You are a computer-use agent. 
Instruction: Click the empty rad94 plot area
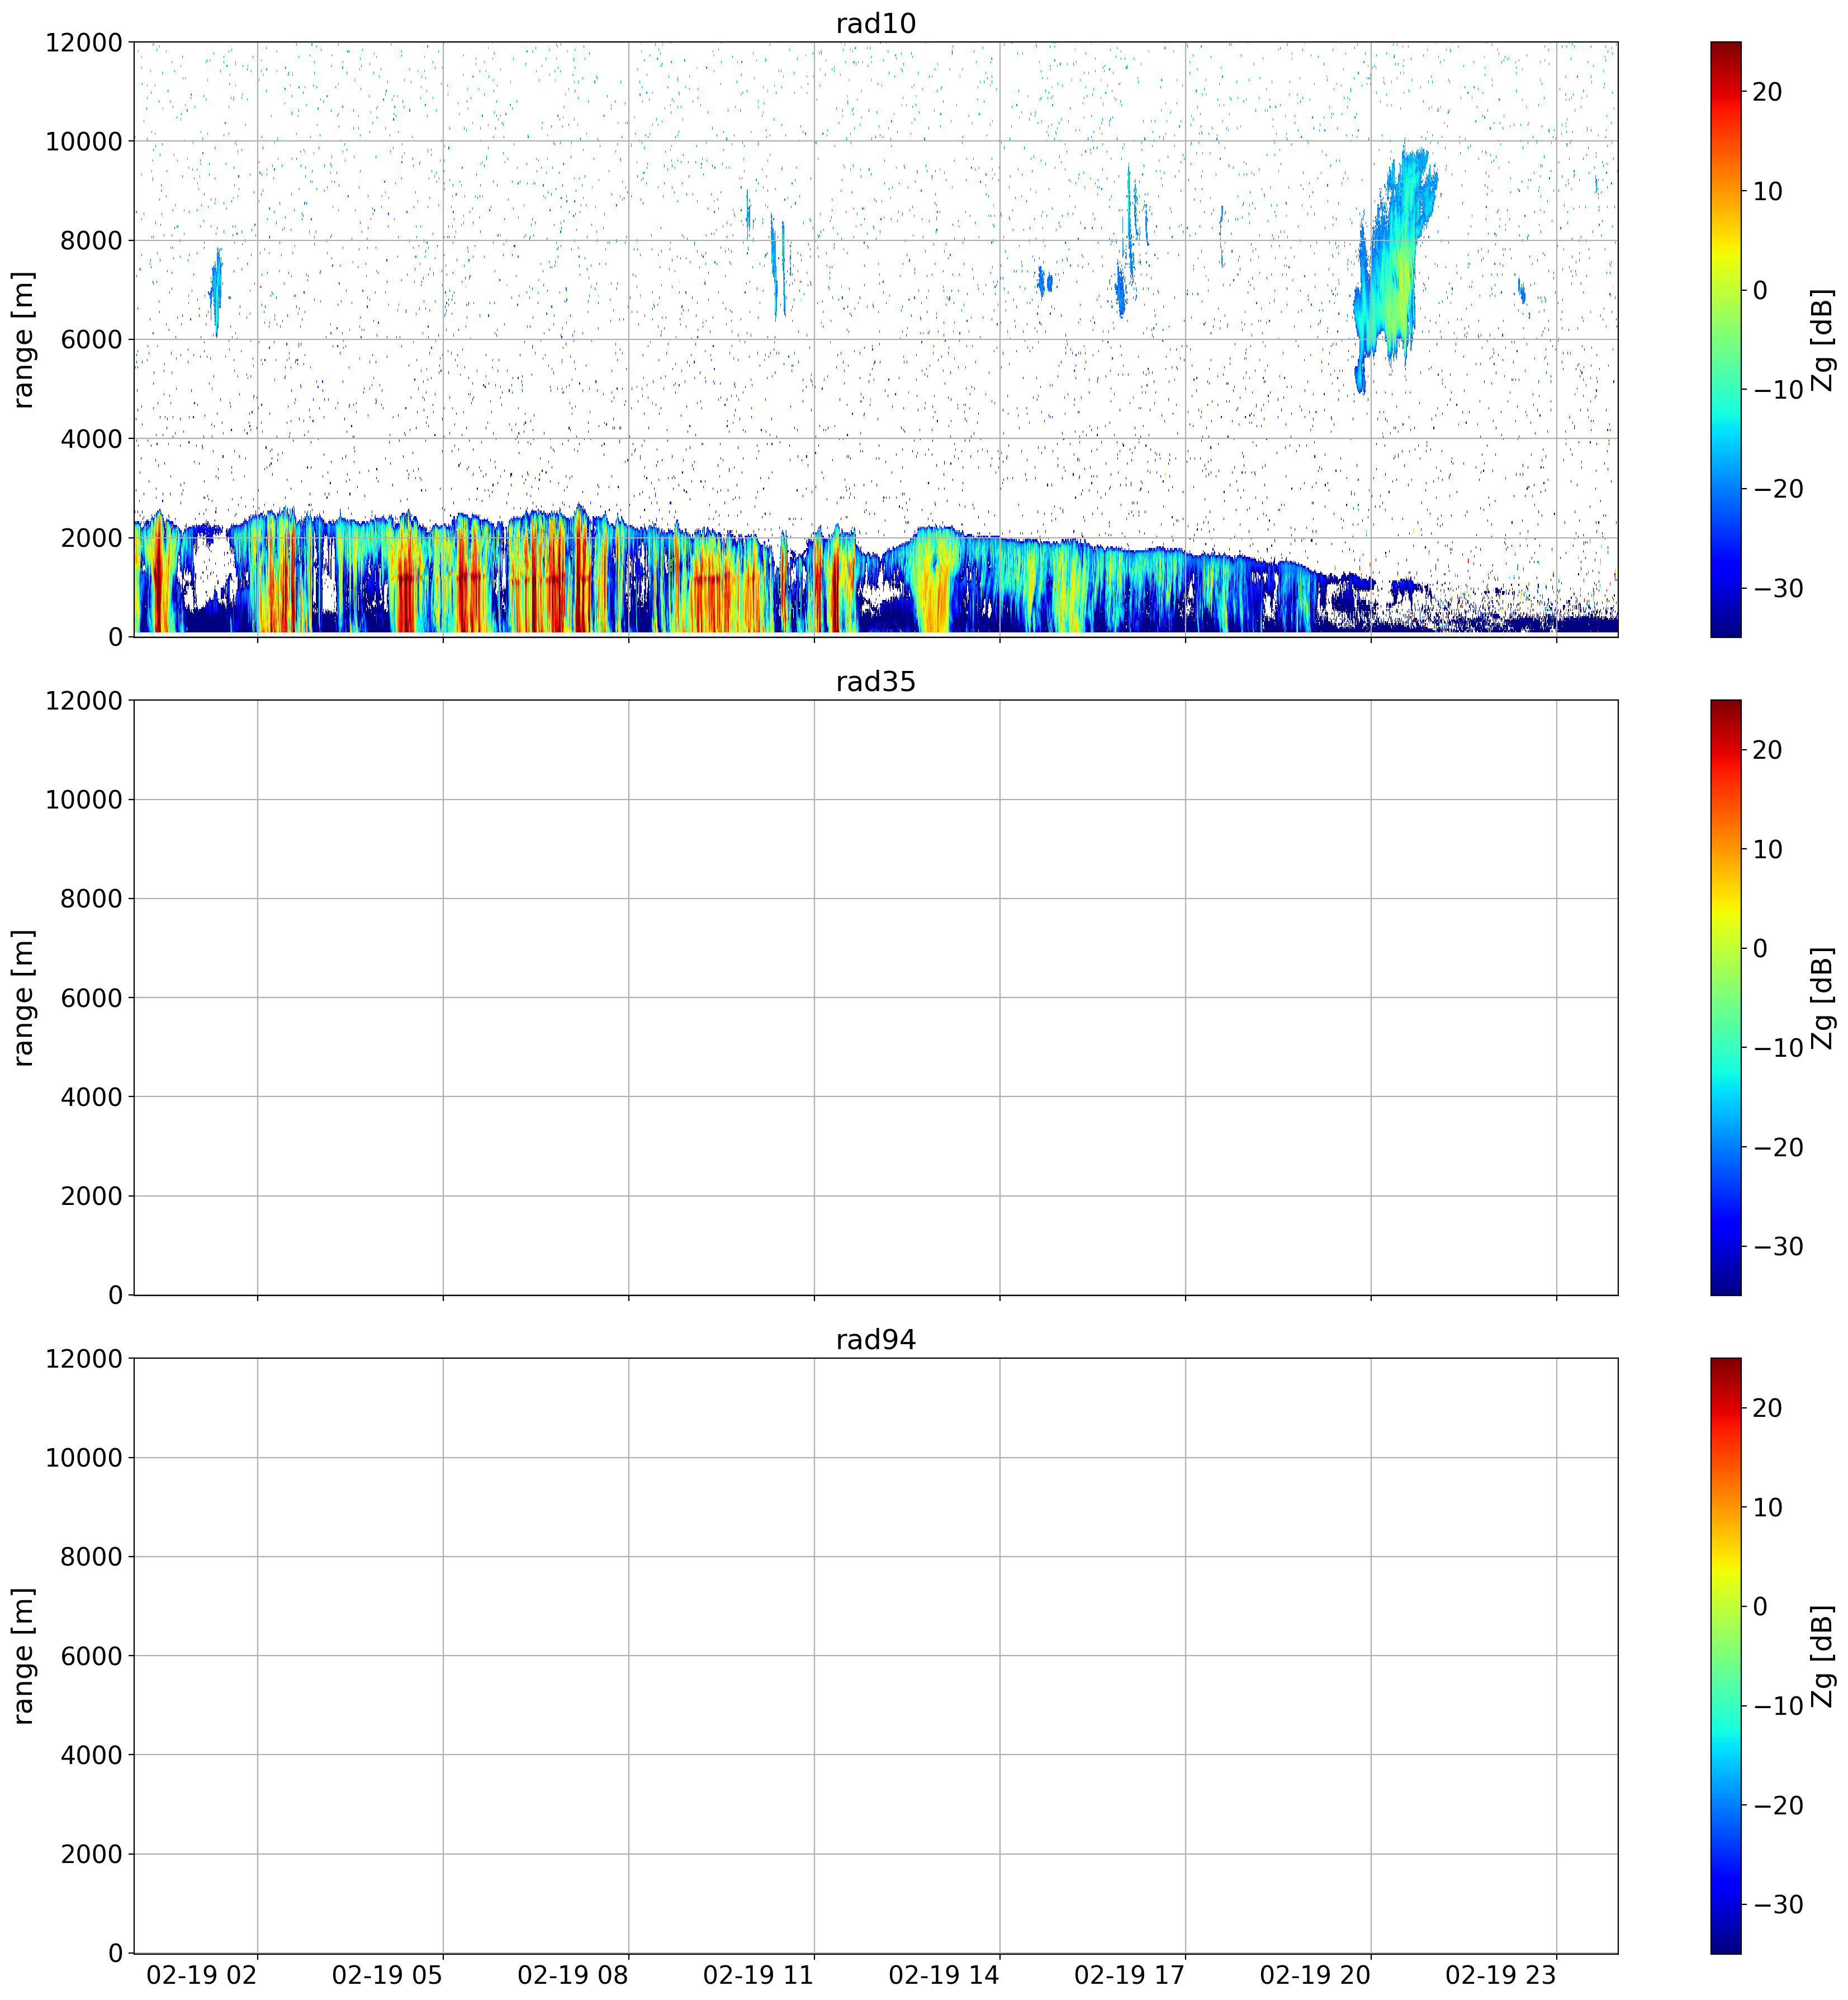pos(875,1655)
